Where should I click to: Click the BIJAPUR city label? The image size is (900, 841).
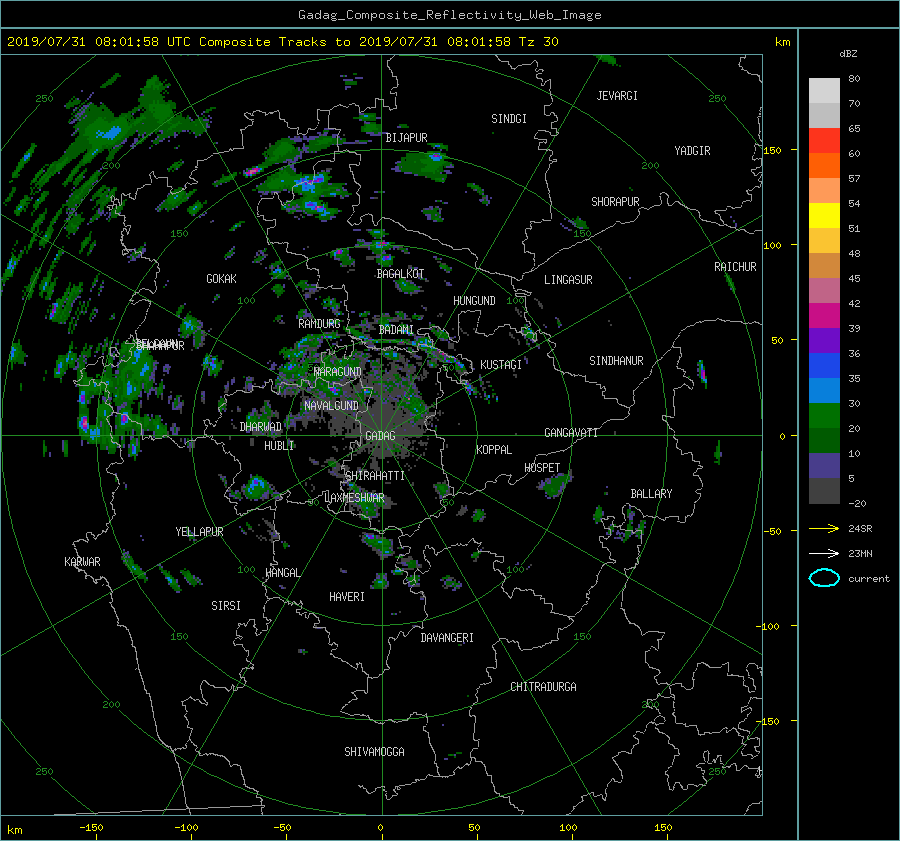pos(406,138)
